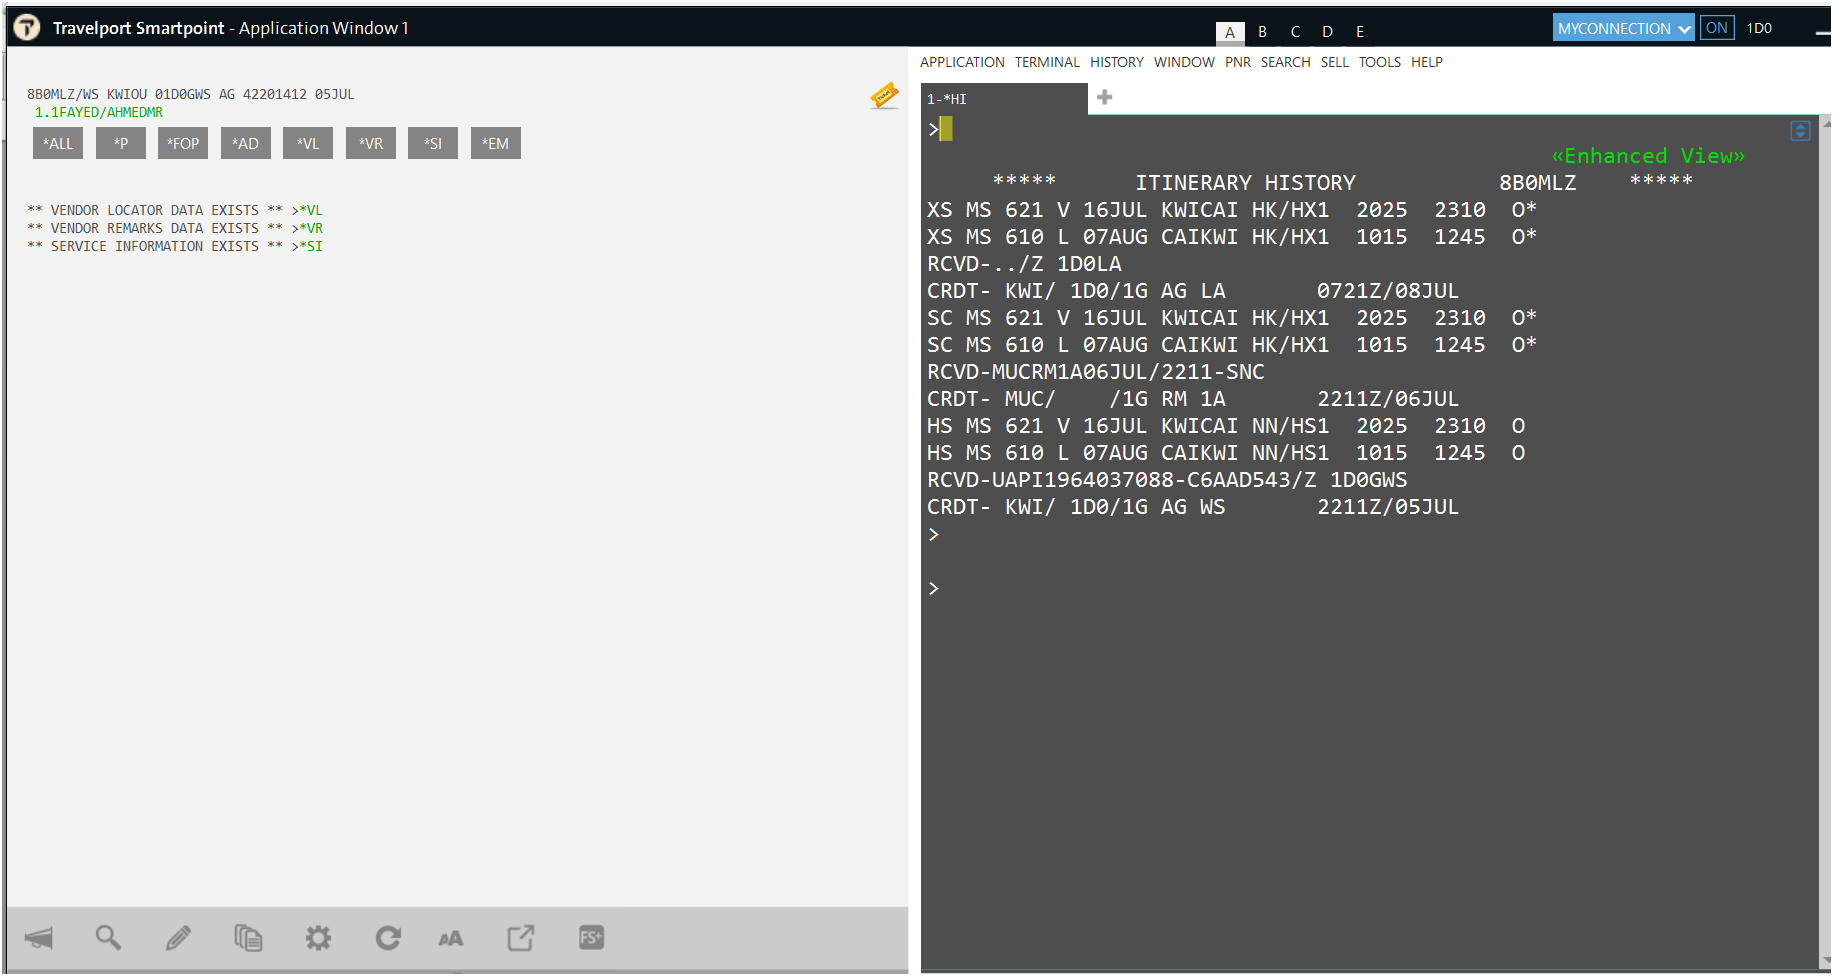1833x976 pixels.
Task: Click the copy documents icon
Action: coord(248,938)
